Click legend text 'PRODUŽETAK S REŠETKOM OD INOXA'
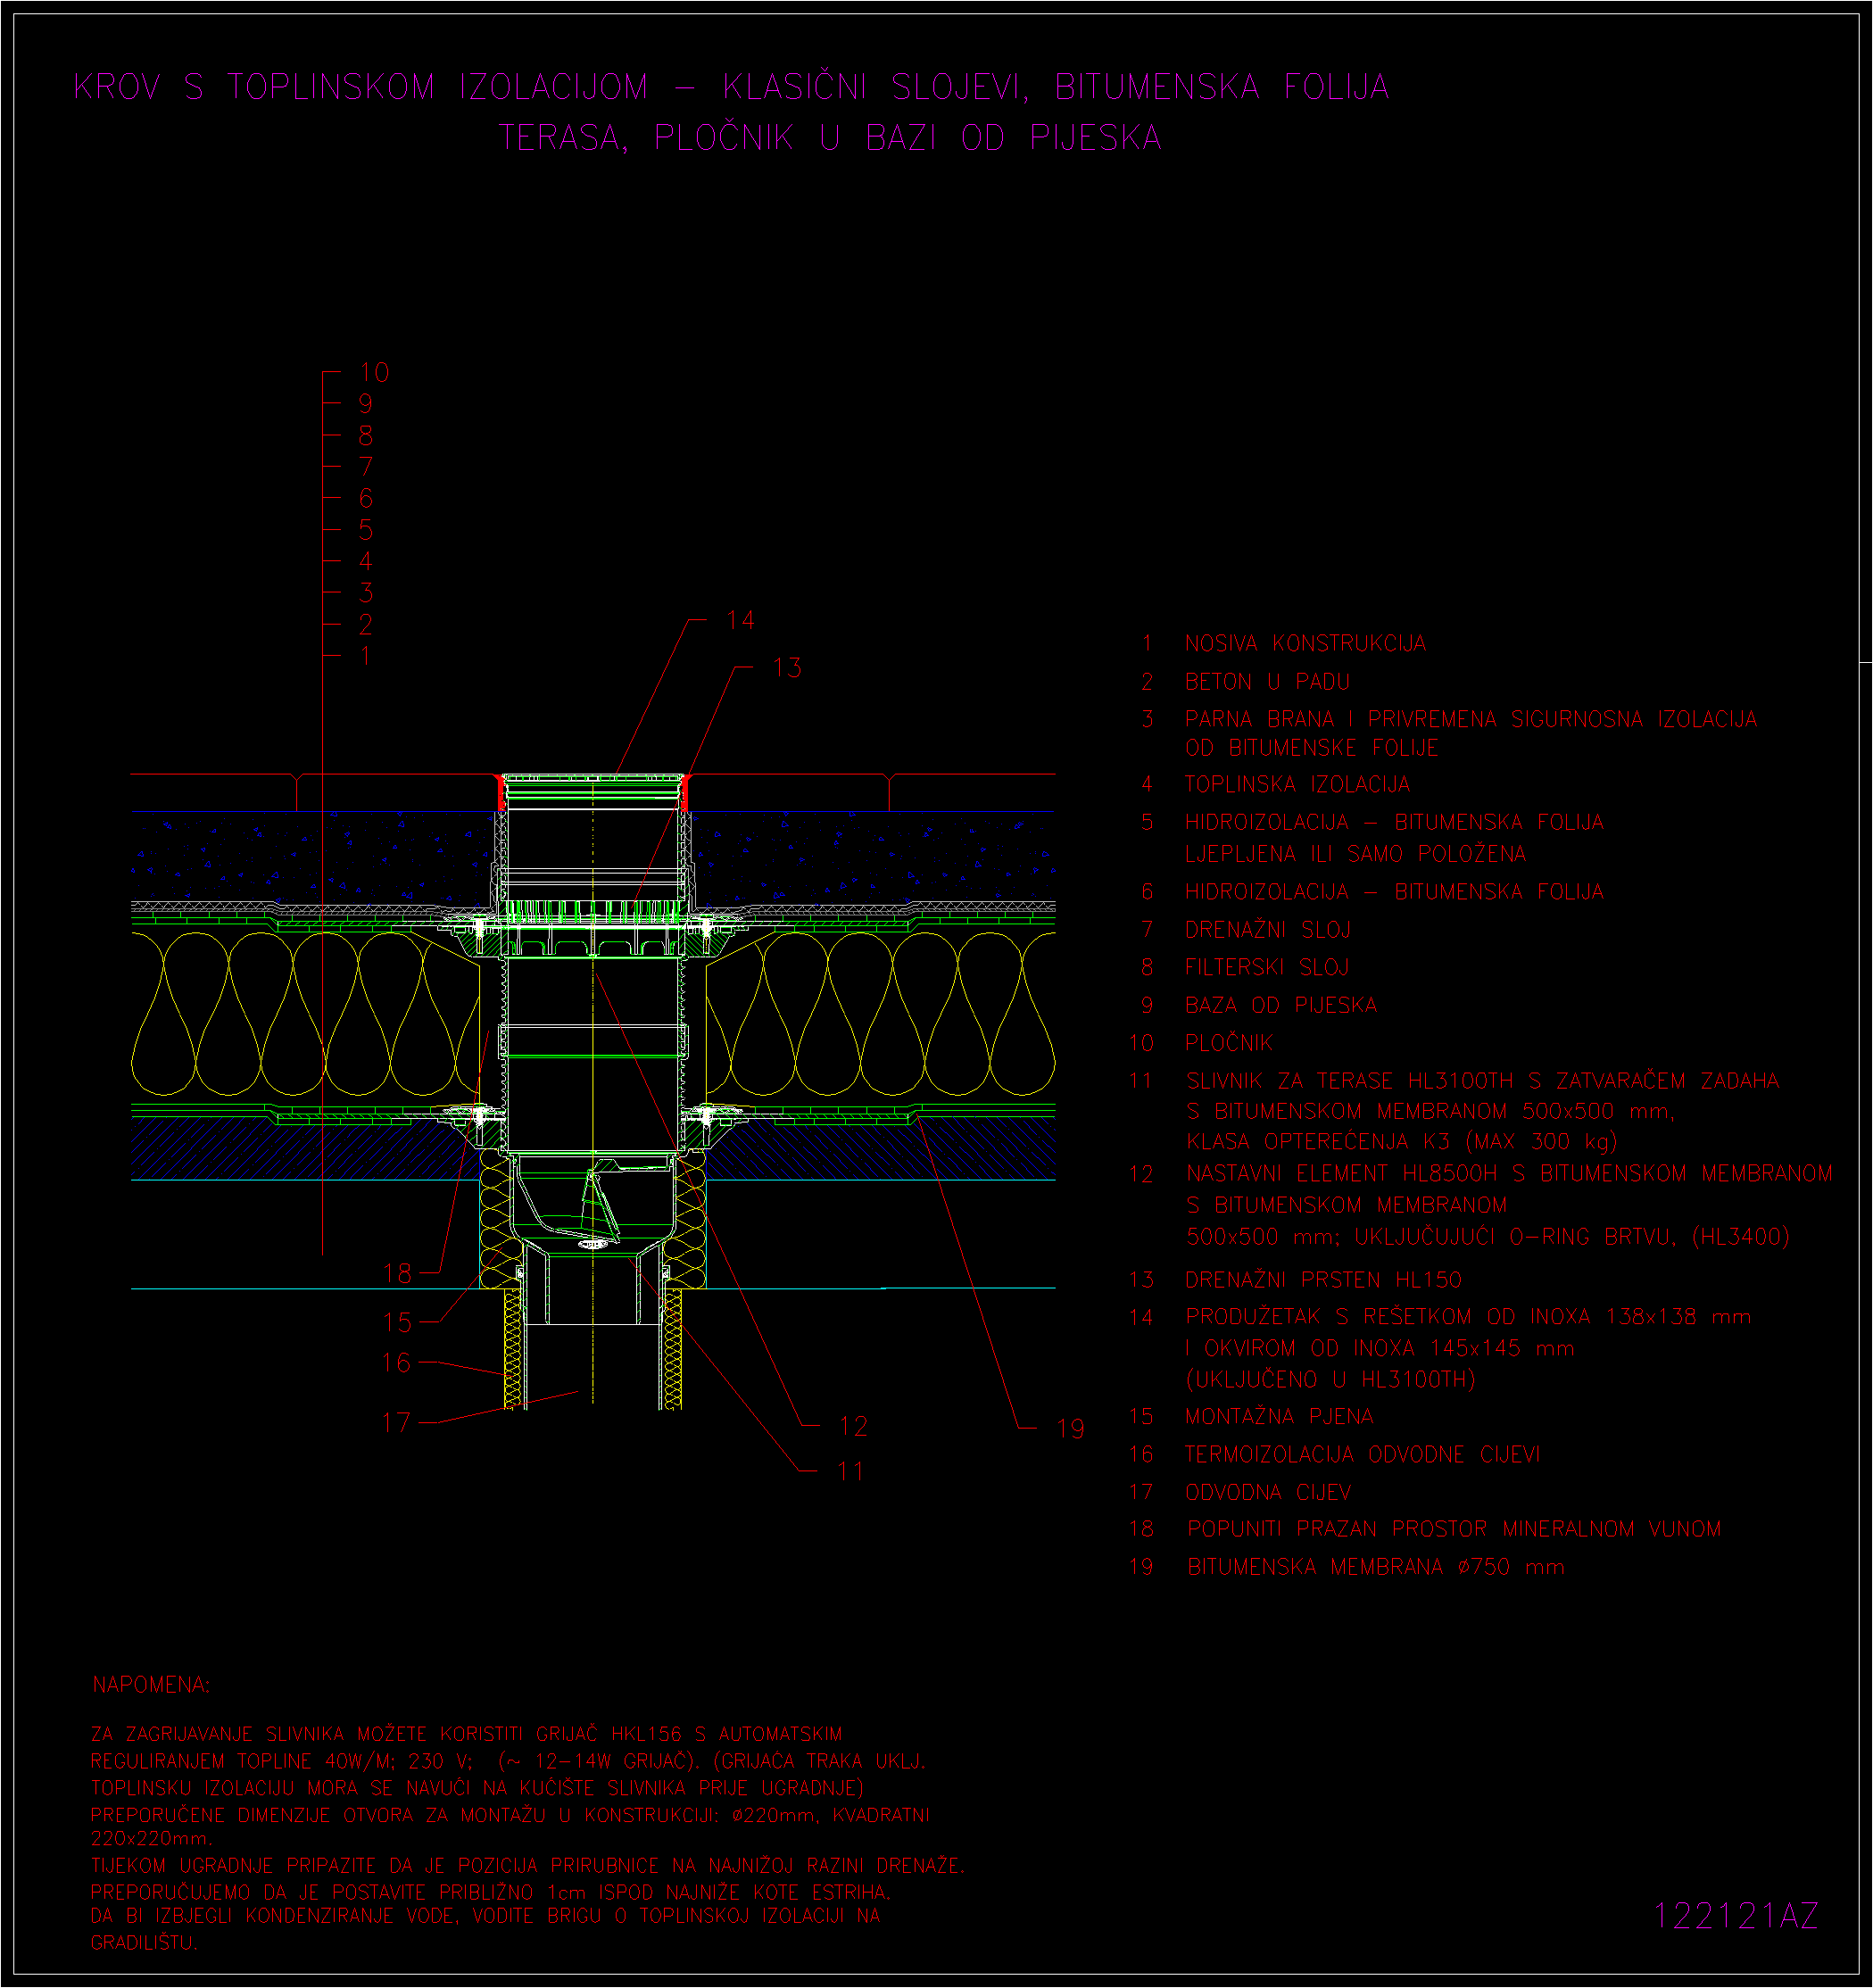 [x=1388, y=1316]
